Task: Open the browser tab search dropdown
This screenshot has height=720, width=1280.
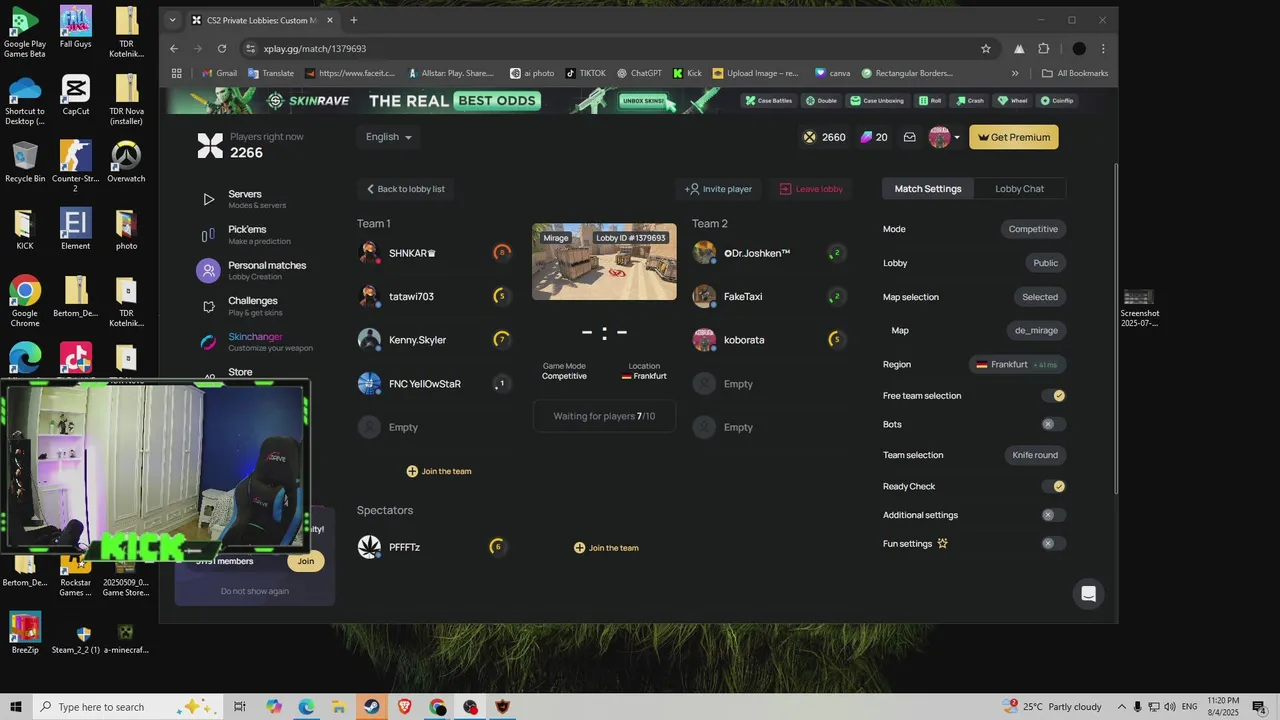Action: pyautogui.click(x=172, y=20)
